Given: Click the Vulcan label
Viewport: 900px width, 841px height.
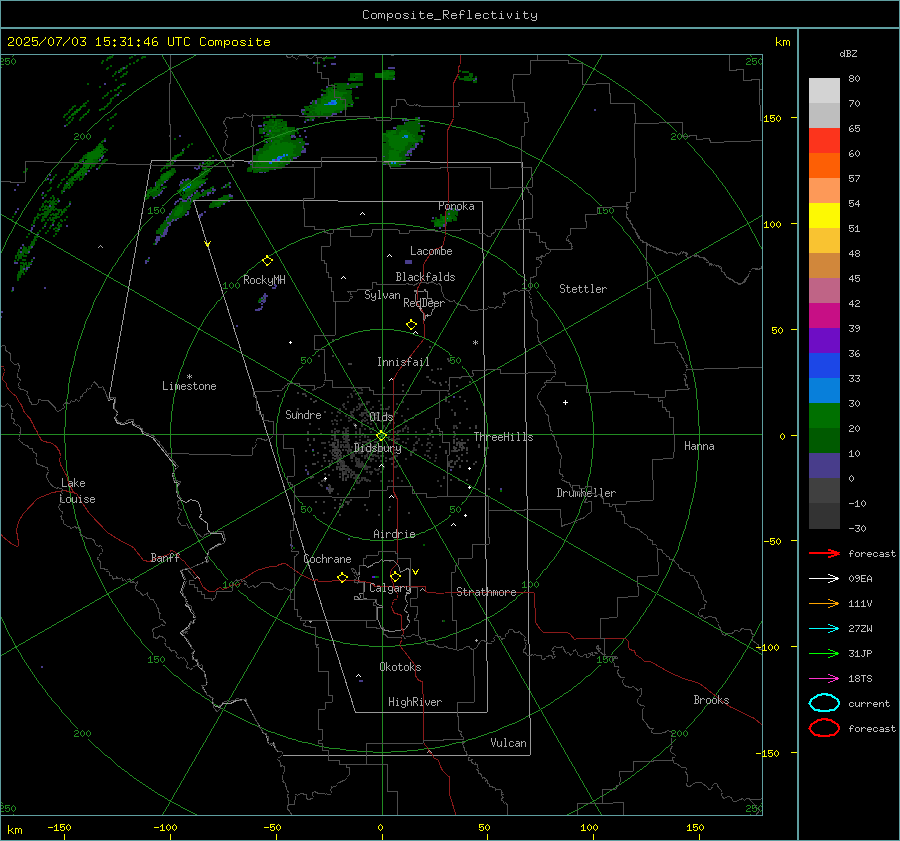Looking at the screenshot, I should [x=509, y=743].
